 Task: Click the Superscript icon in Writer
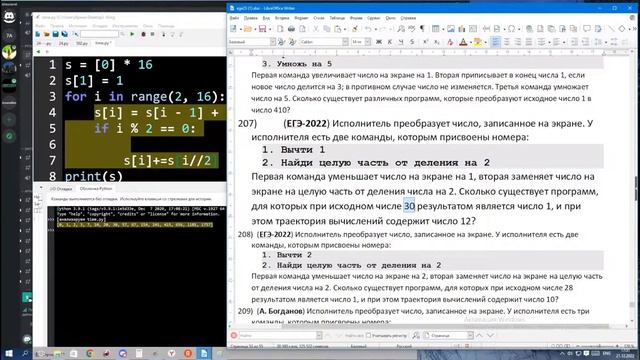(425, 42)
